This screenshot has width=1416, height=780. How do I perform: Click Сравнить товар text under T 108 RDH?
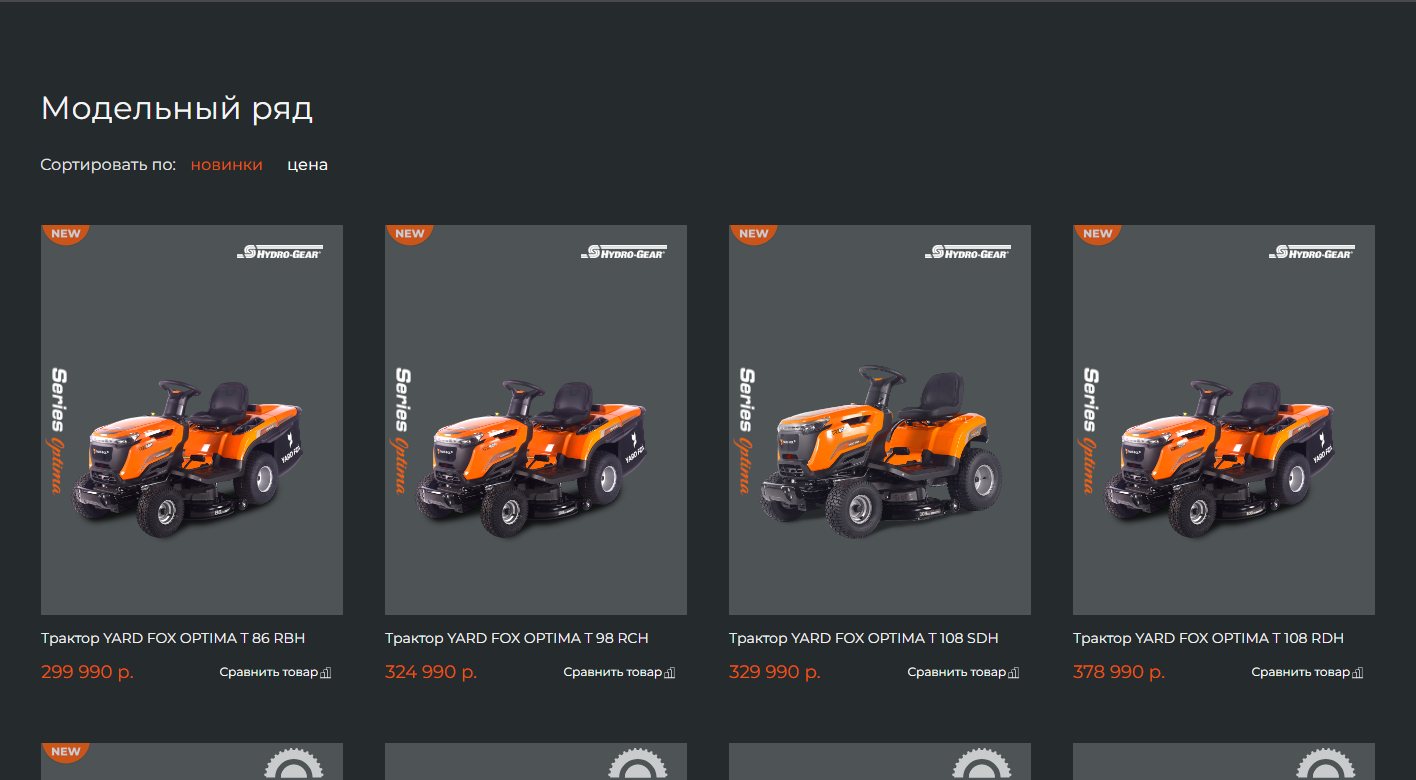coord(1301,672)
